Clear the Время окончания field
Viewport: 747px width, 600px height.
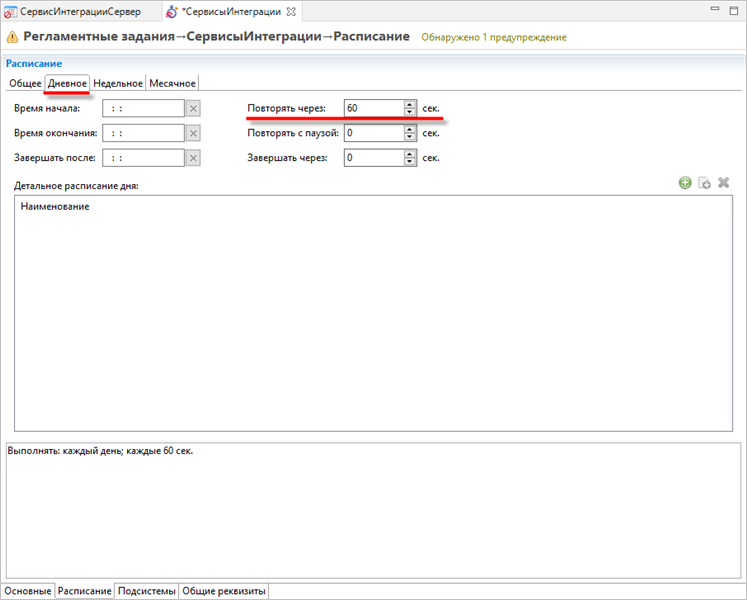[194, 133]
